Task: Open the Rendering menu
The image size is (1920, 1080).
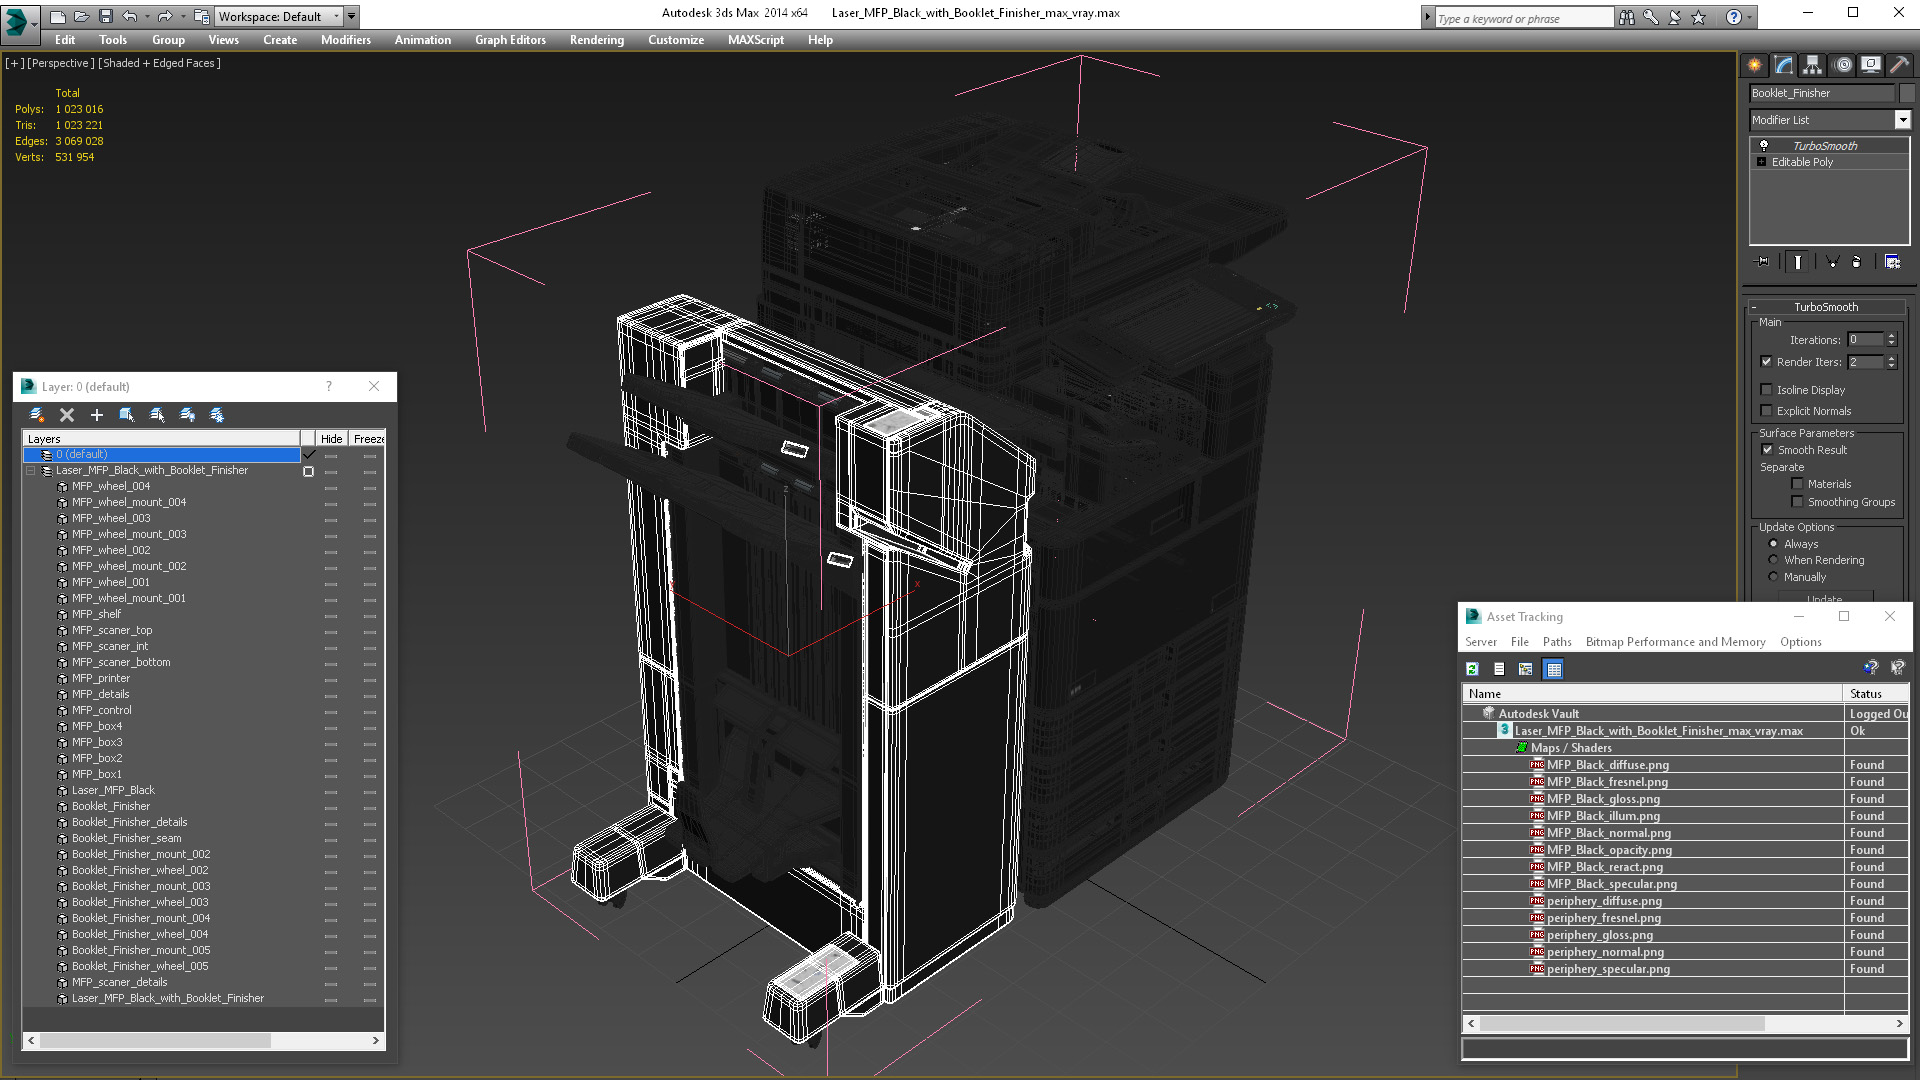Action: coord(596,40)
